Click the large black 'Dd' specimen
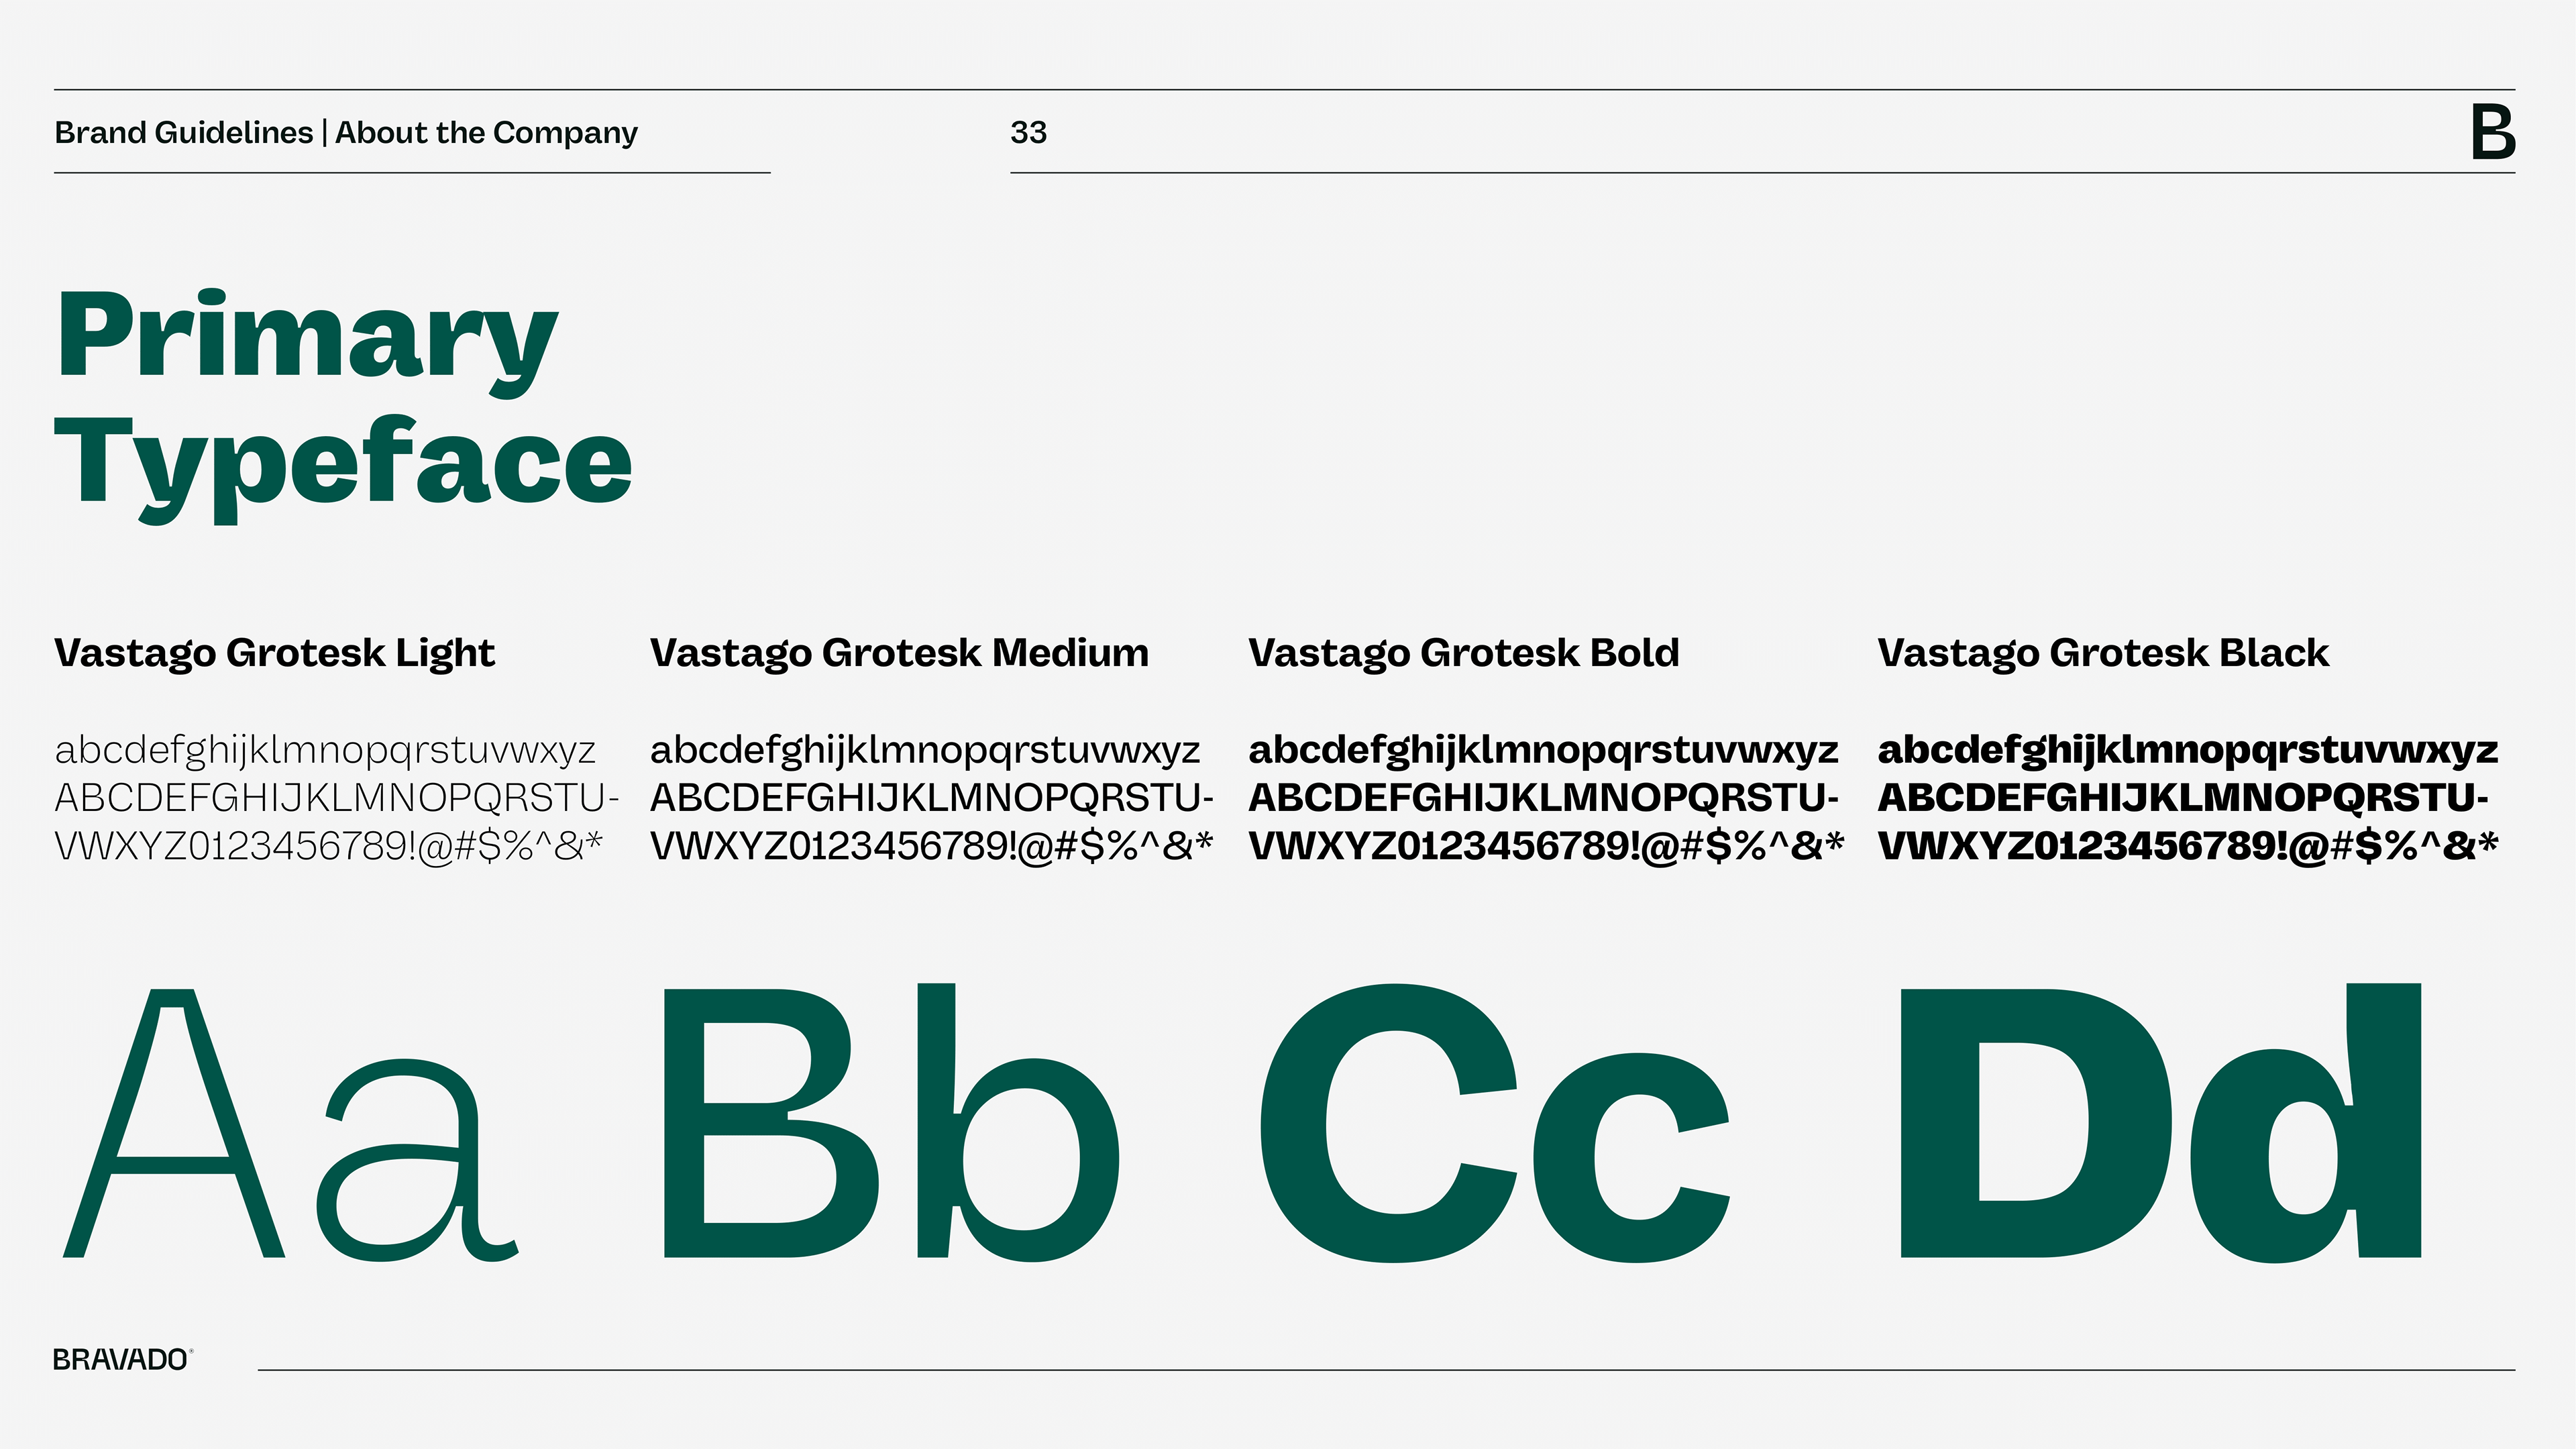2576x1449 pixels. pyautogui.click(x=2160, y=1122)
